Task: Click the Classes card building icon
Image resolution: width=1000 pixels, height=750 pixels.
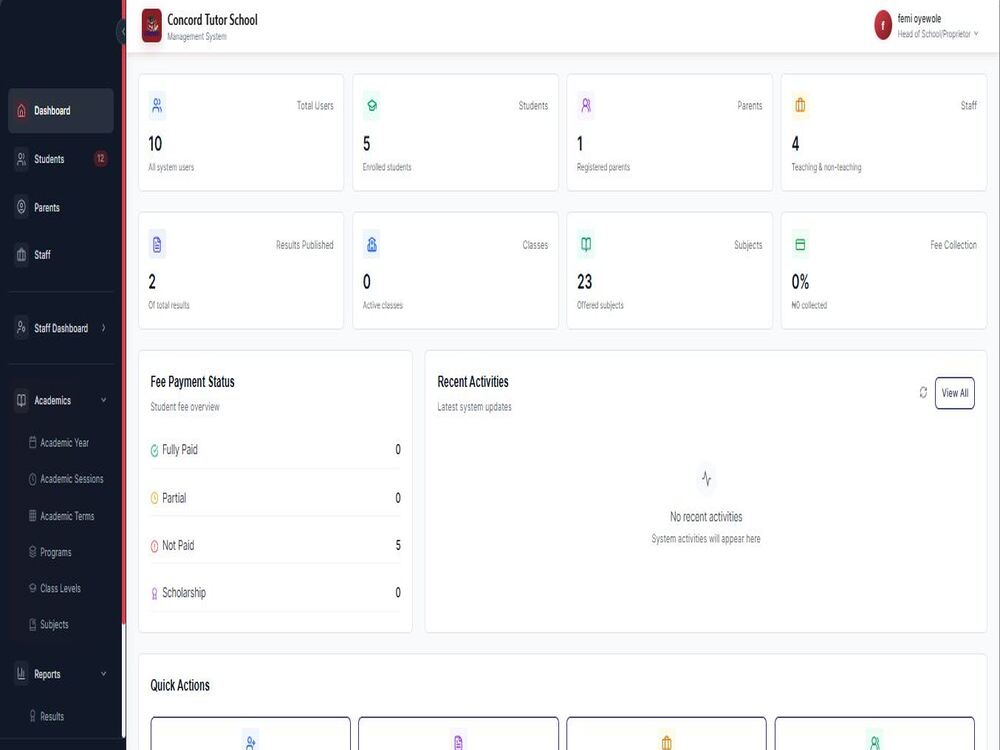Action: tap(372, 244)
